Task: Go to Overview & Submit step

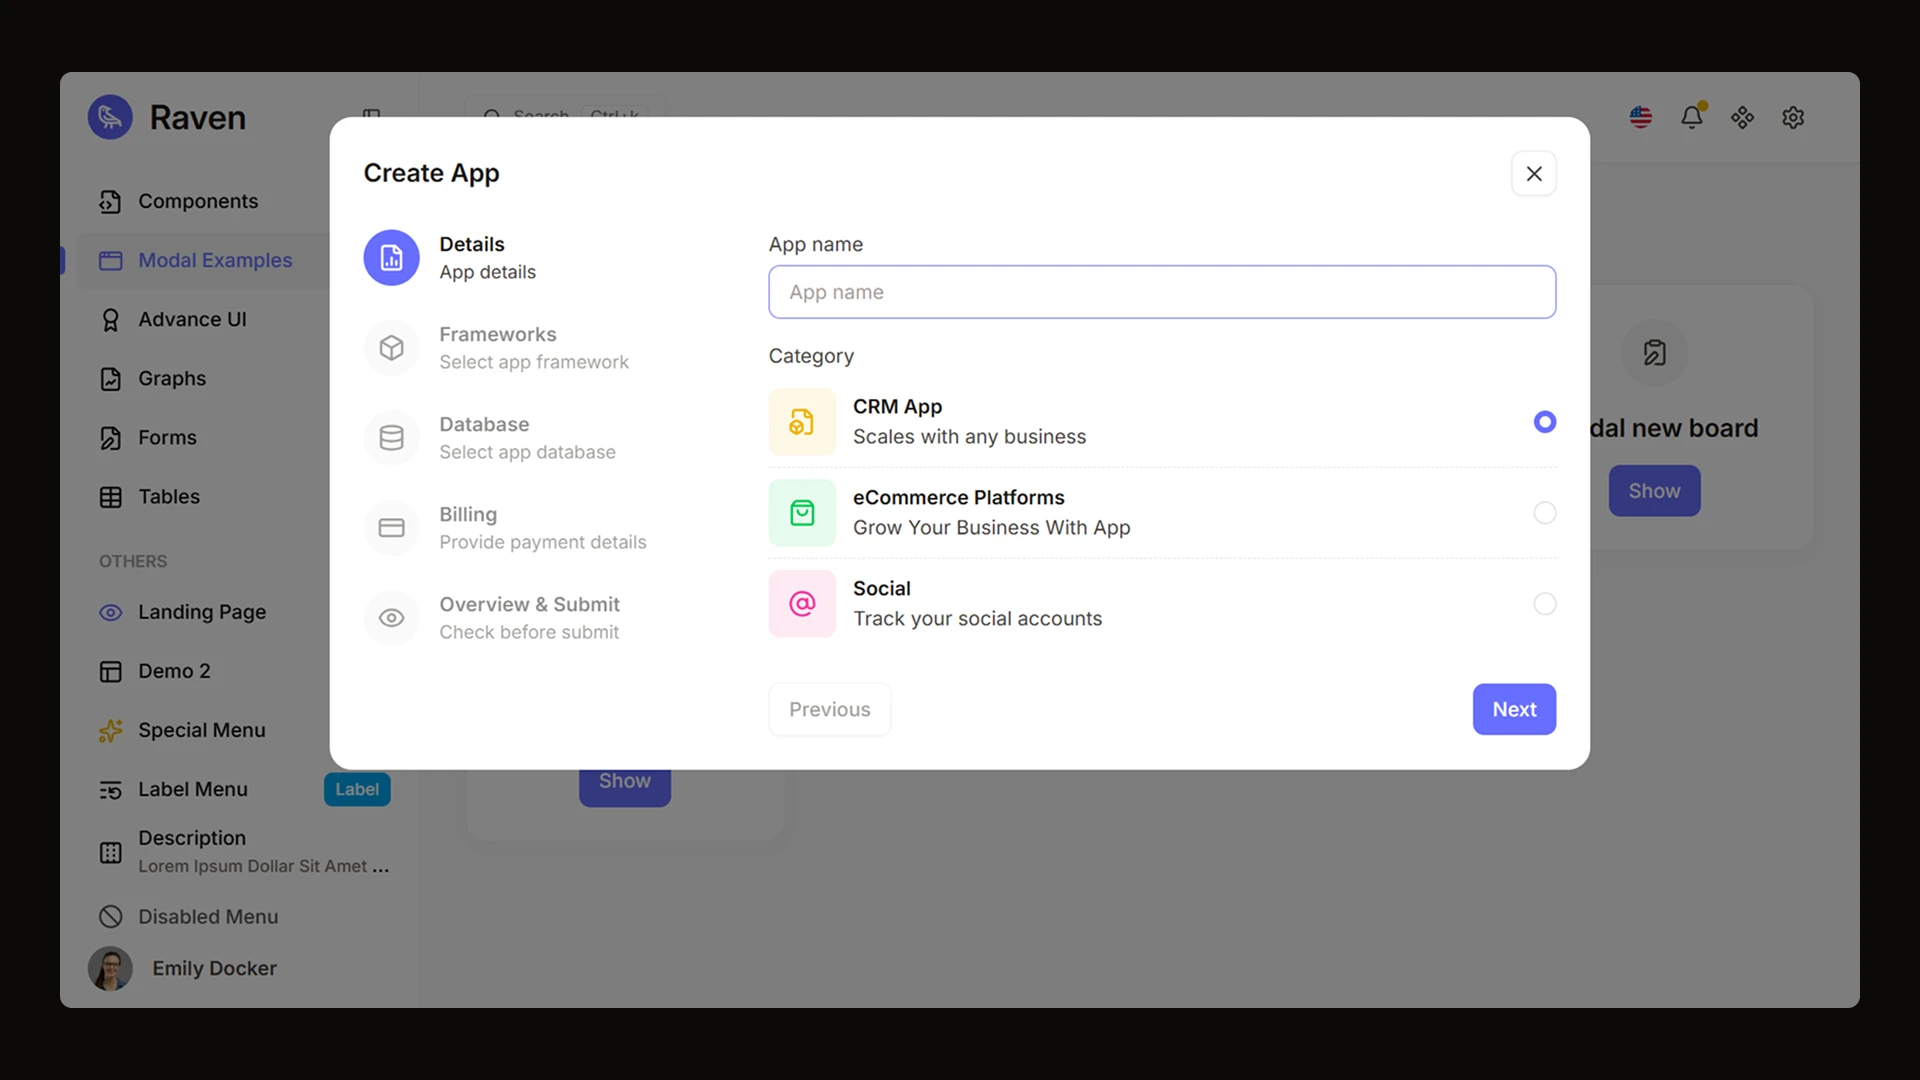Action: coord(492,618)
